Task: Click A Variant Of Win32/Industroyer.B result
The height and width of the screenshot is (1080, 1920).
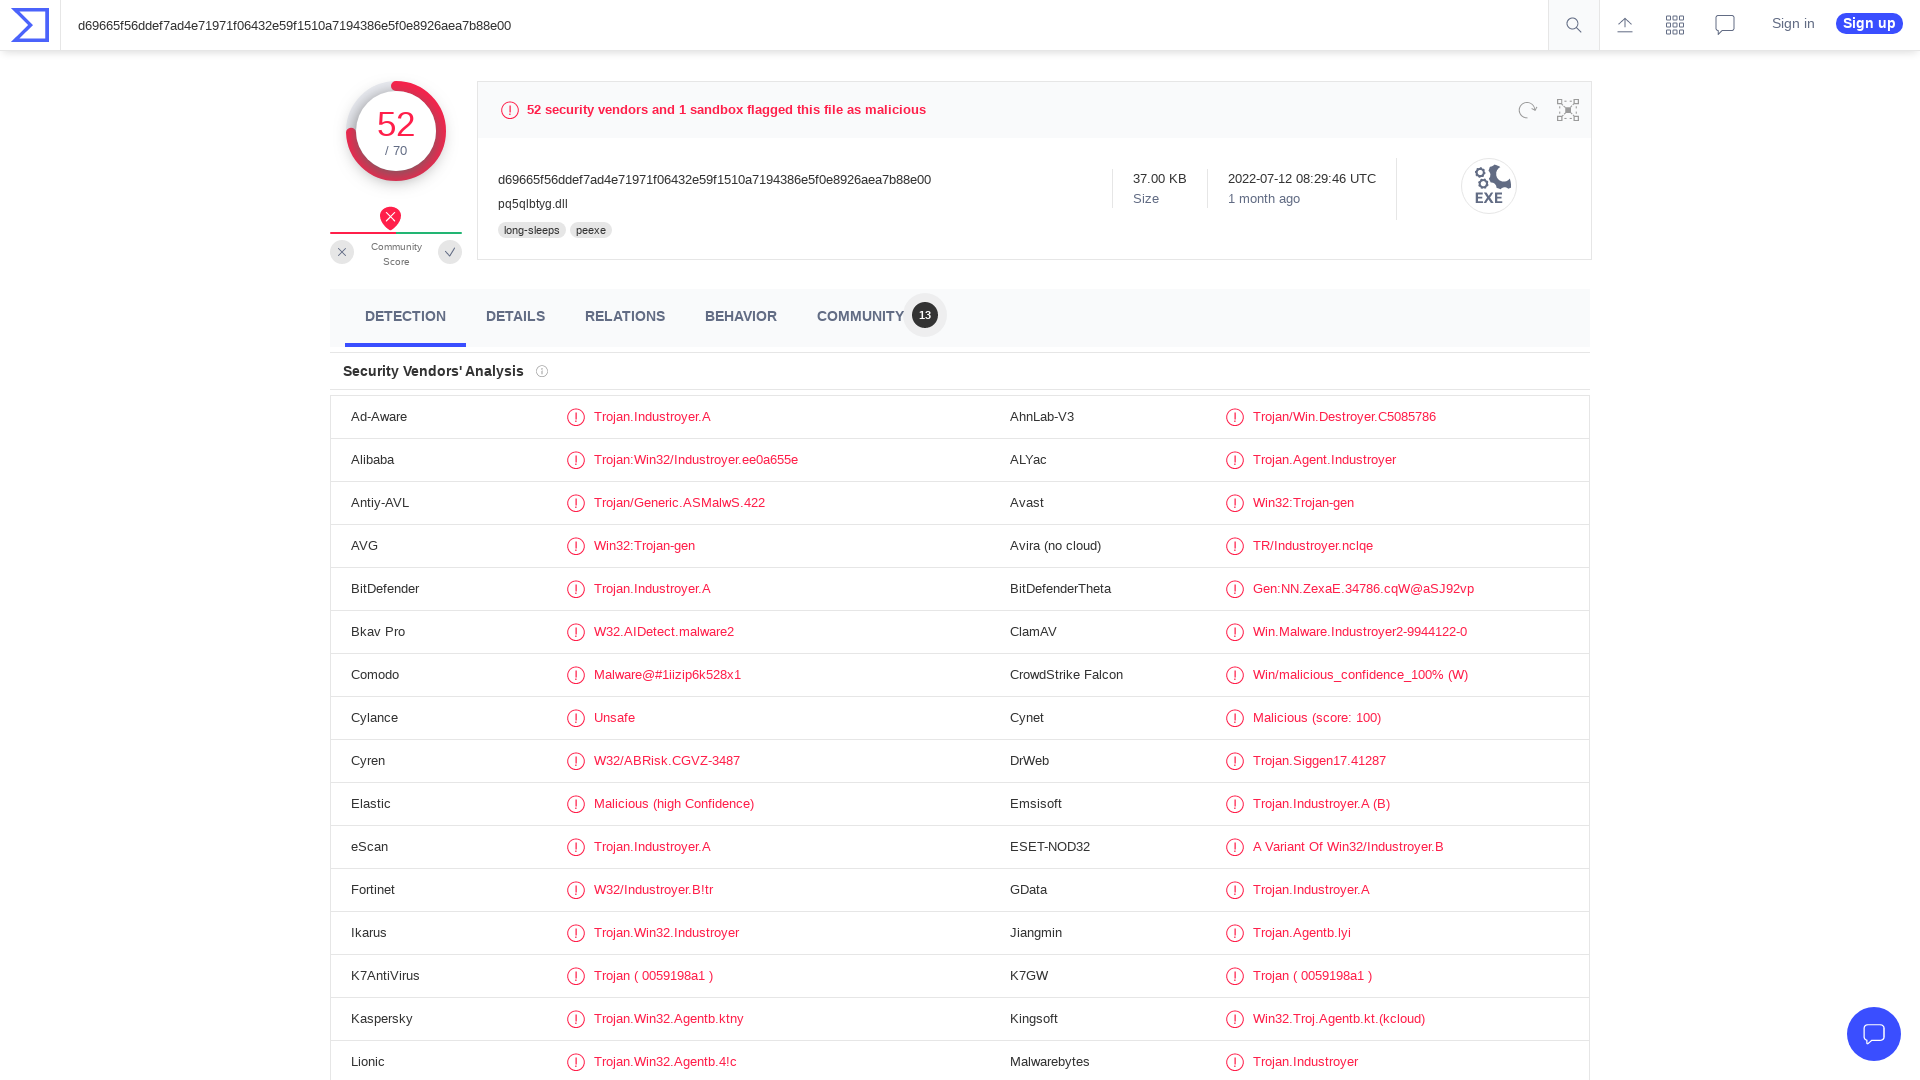Action: tap(1348, 847)
